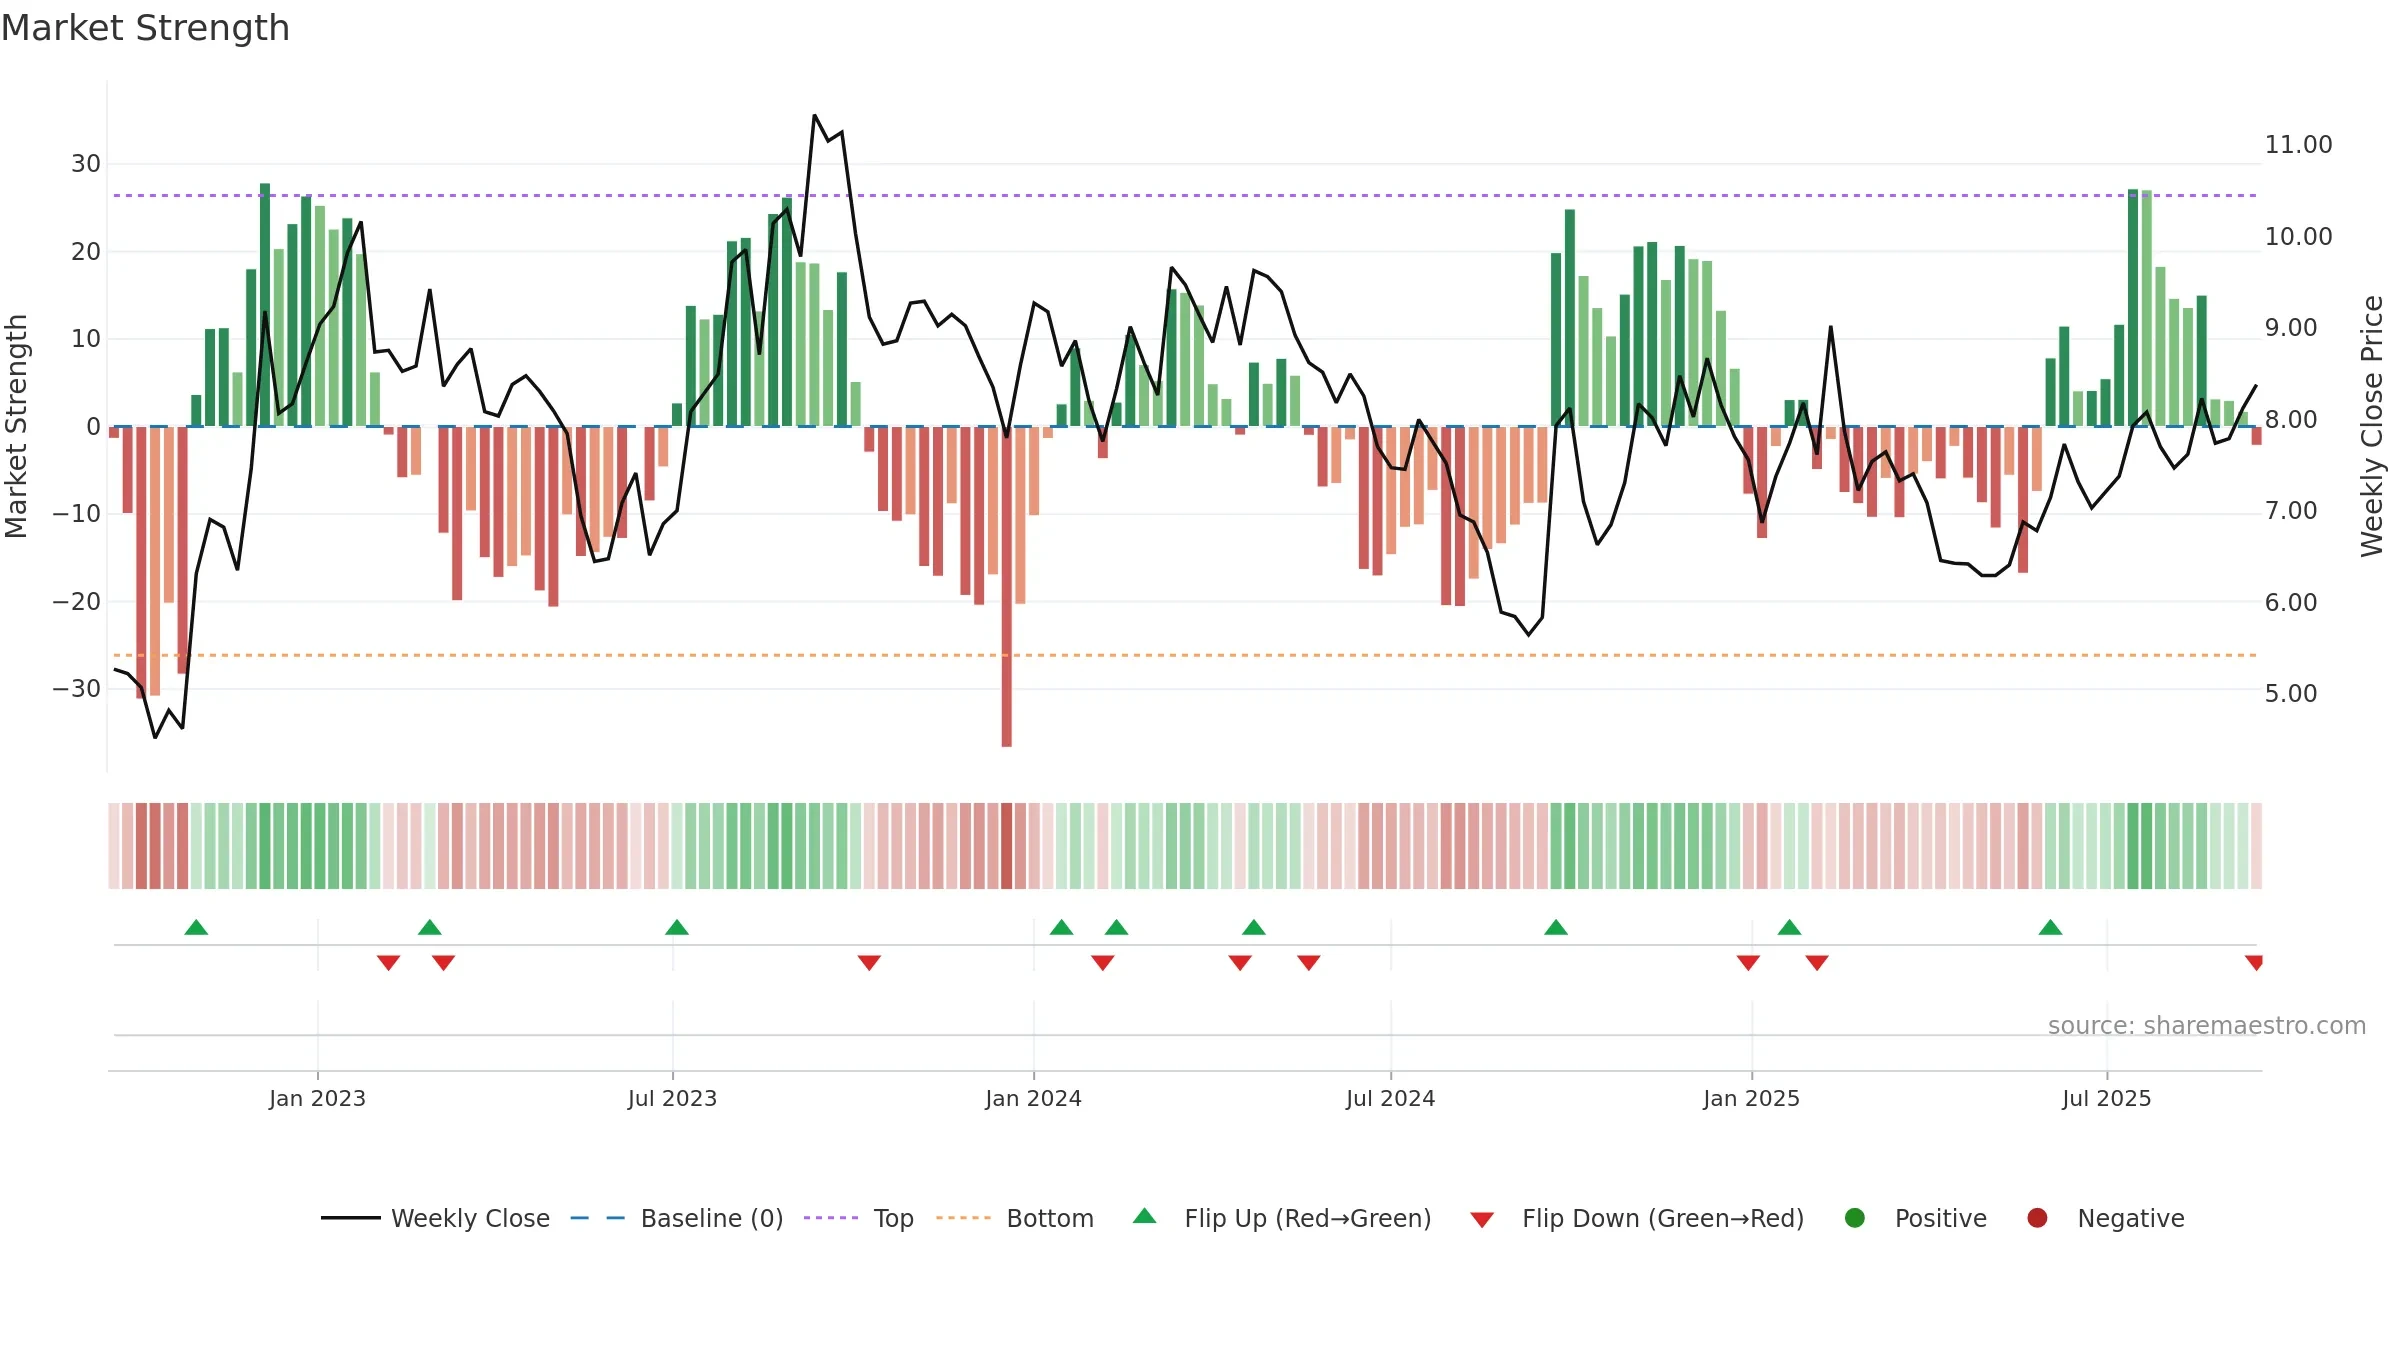Click the Positive green circle legend icon
The height and width of the screenshot is (1350, 2400).
[x=1855, y=1218]
